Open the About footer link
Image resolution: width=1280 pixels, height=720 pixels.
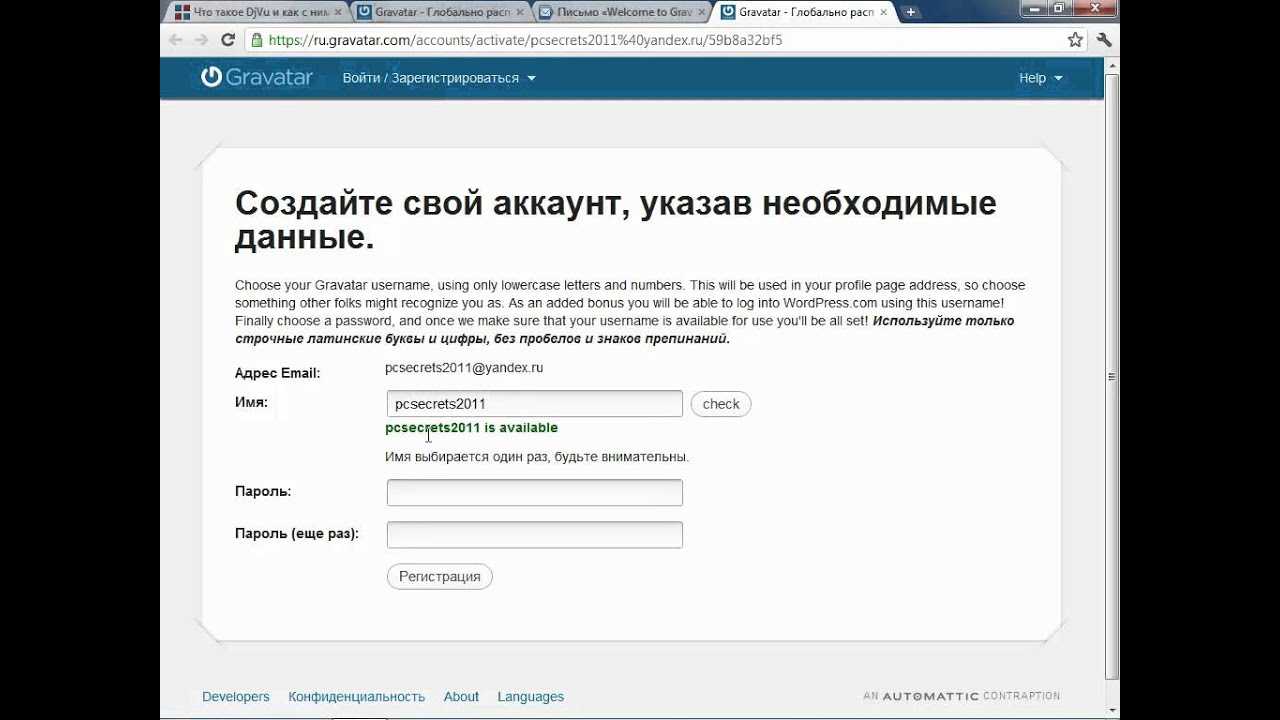(461, 696)
